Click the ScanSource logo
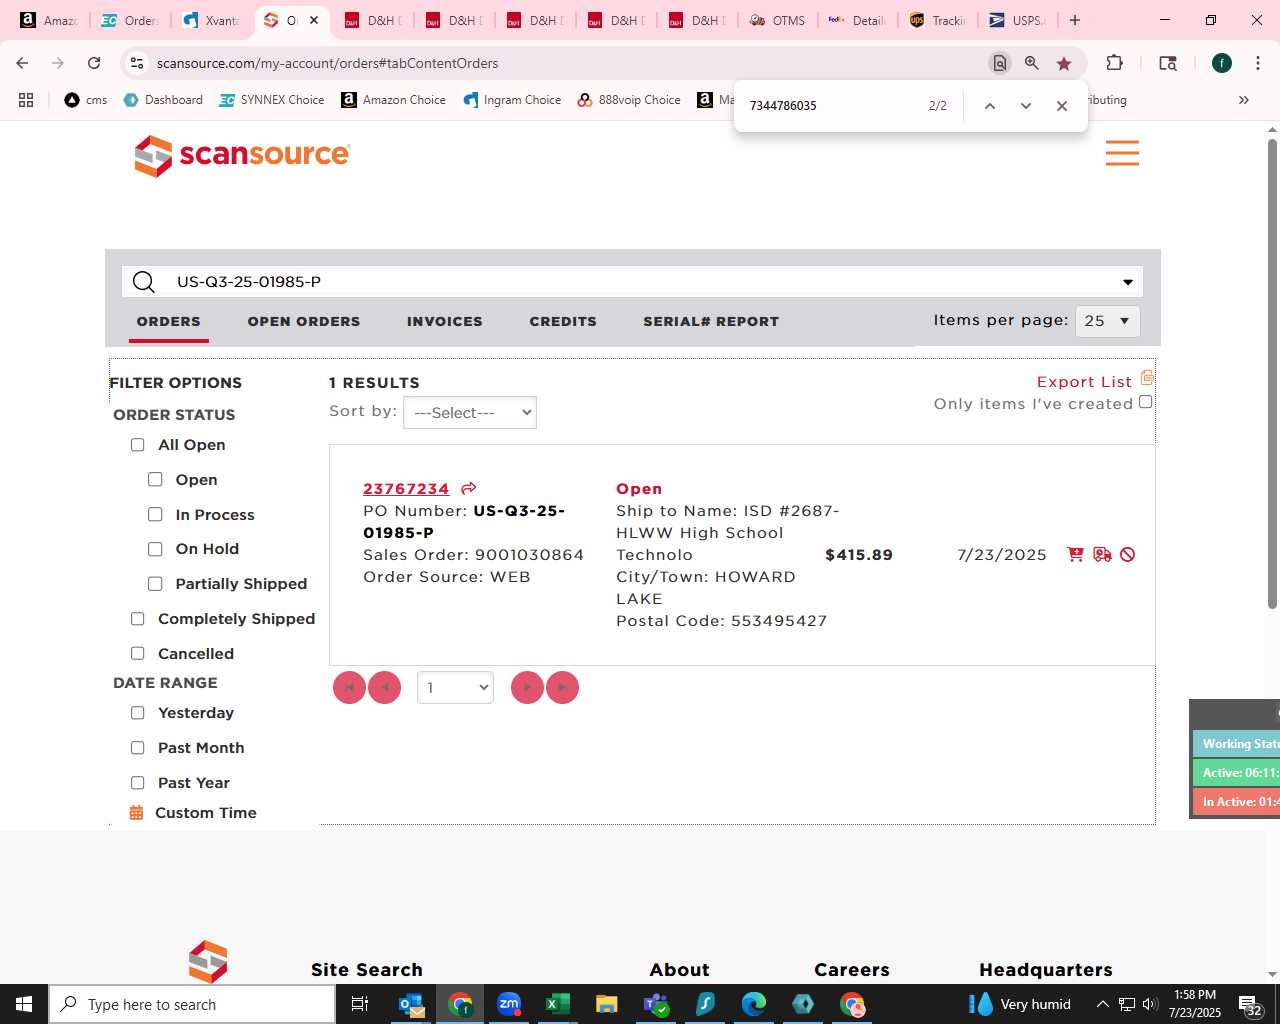 coord(242,155)
